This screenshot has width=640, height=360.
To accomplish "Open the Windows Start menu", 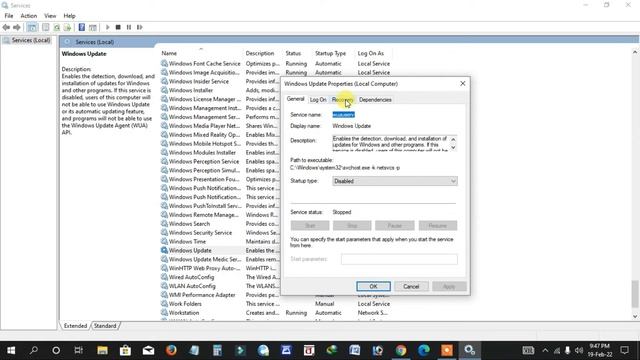I will (x=11, y=350).
